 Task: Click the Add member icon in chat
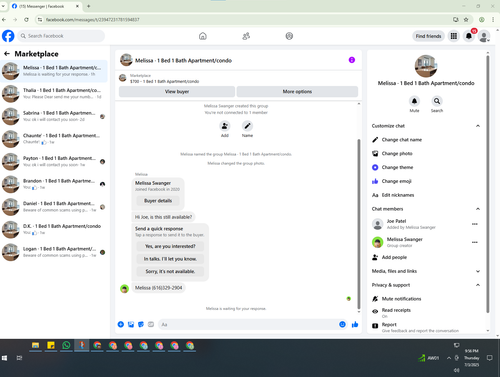pyautogui.click(x=225, y=126)
